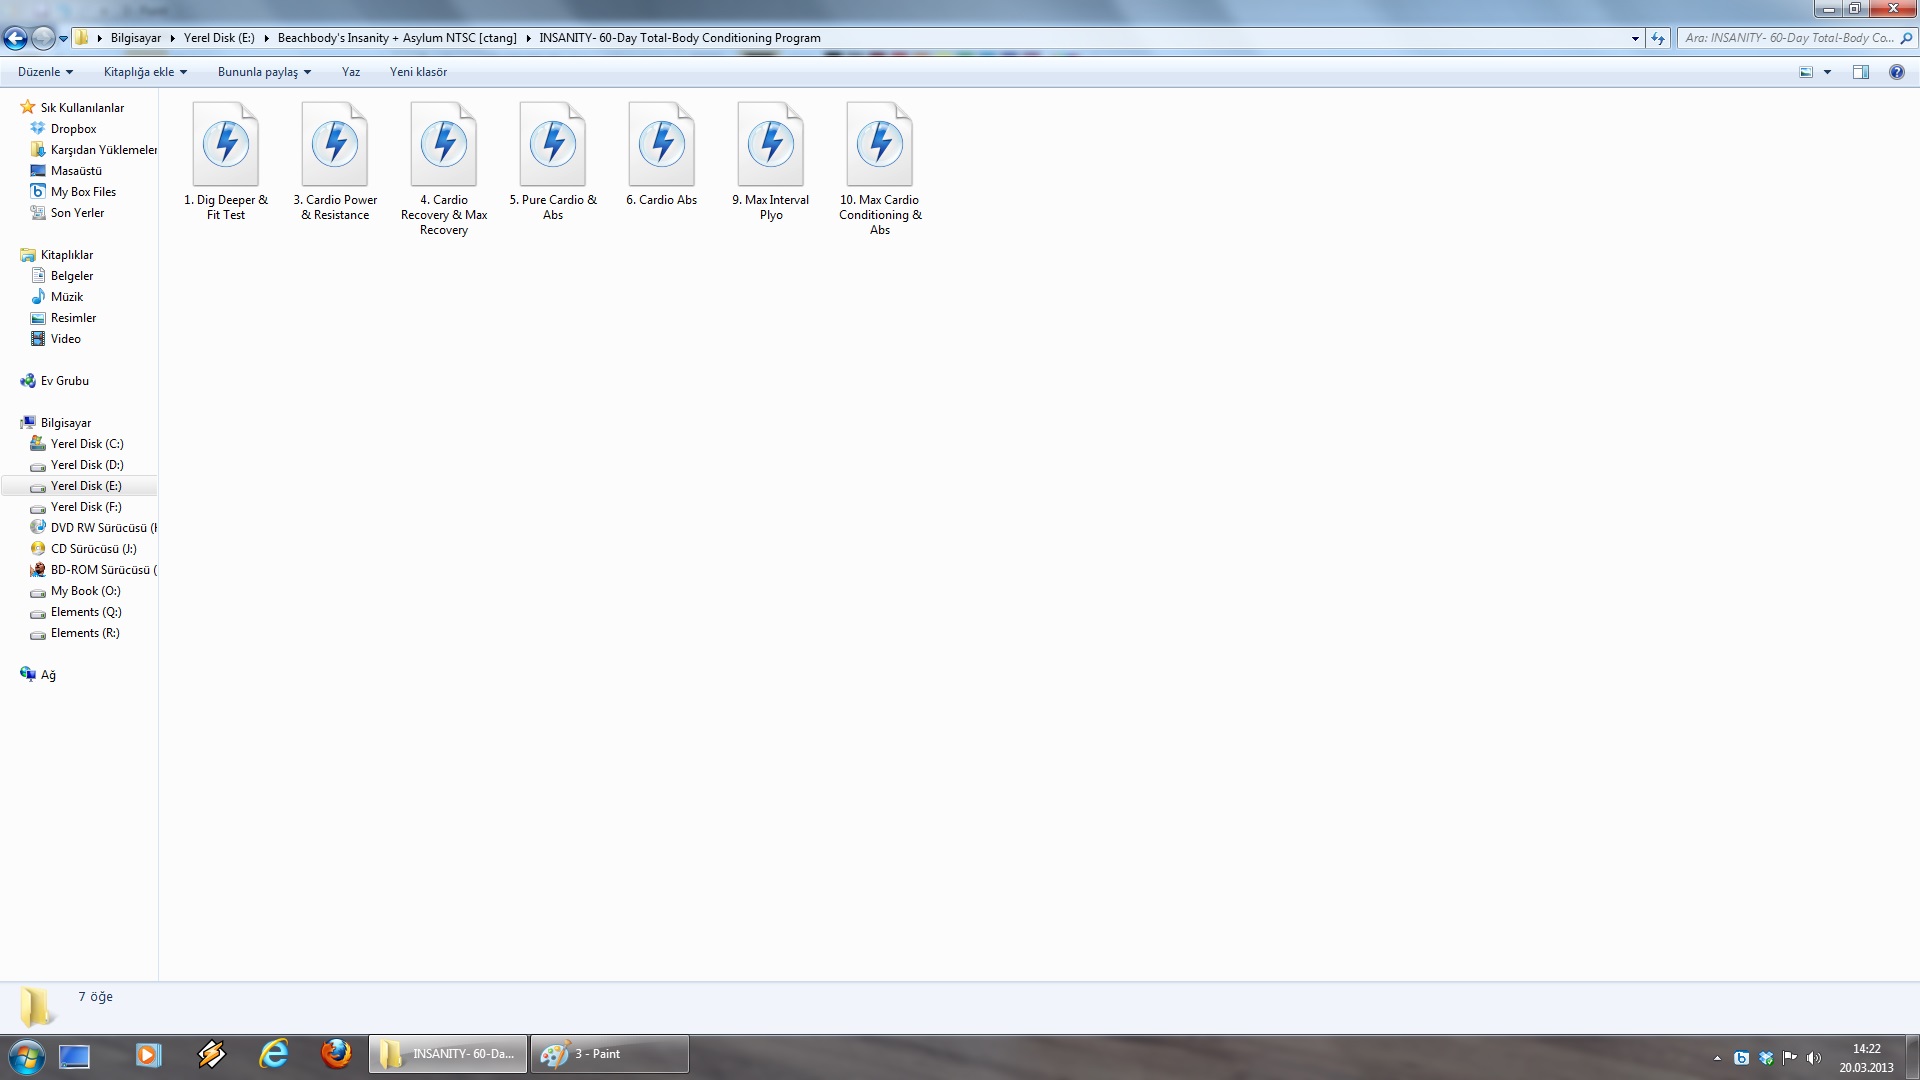Screen dimensions: 1920x1080
Task: Switch to the '3 - Paint' taskbar window
Action: click(610, 1055)
